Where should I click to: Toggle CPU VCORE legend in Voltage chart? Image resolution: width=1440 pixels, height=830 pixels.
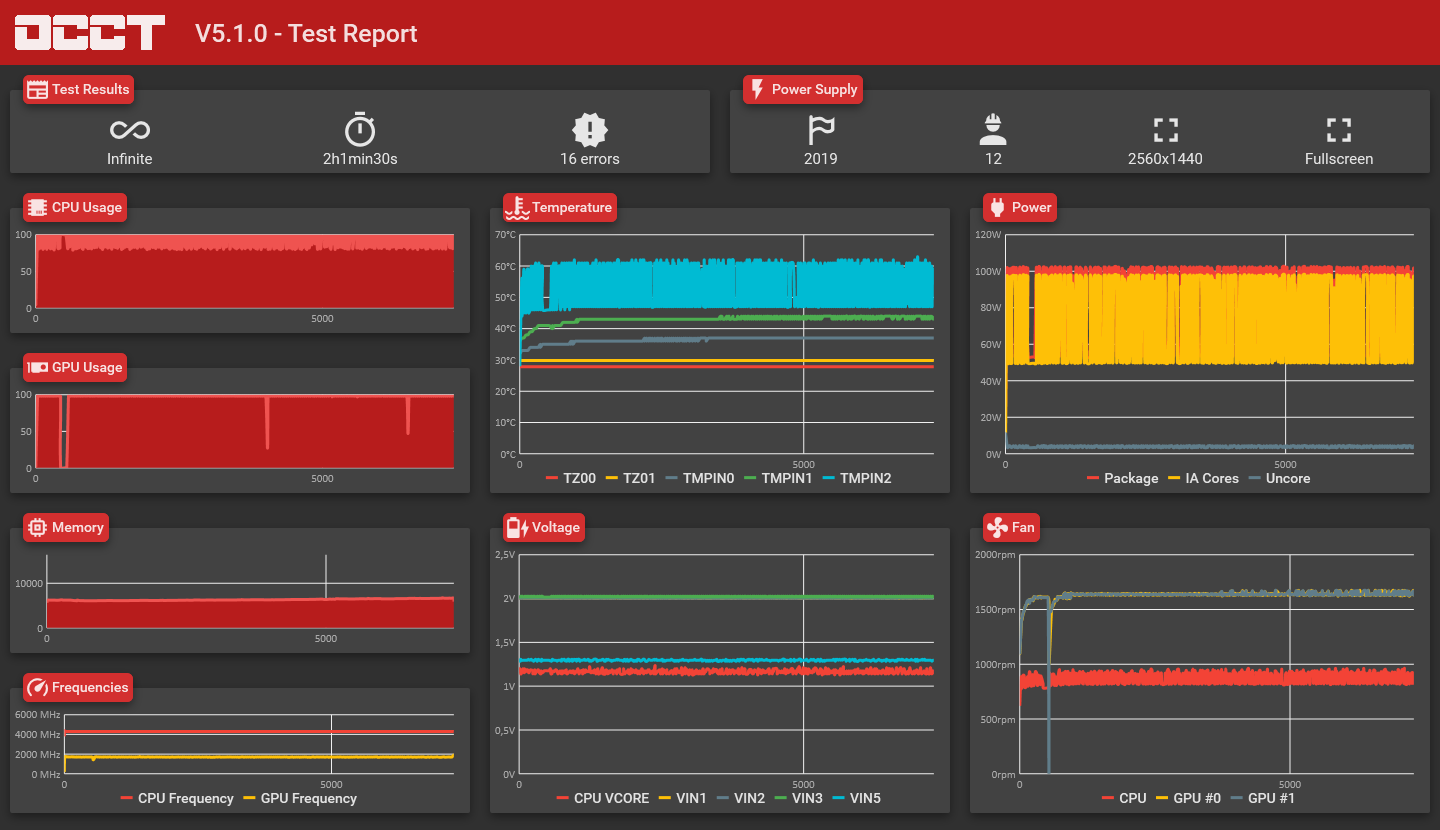coord(602,798)
